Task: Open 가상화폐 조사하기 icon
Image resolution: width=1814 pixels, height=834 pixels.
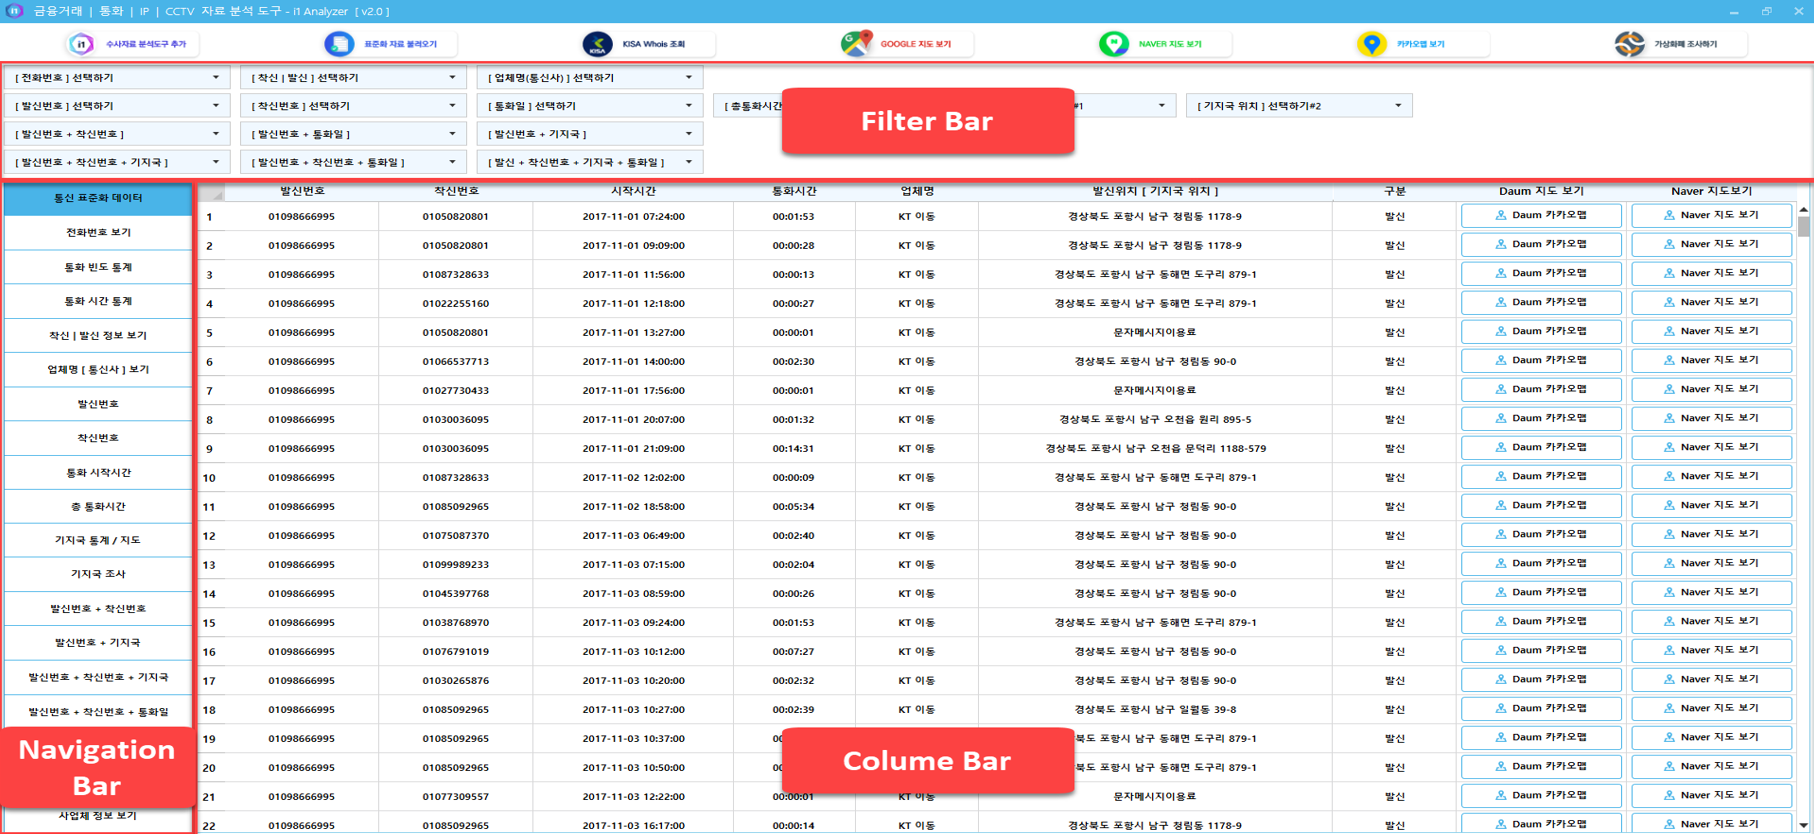Action: (x=1629, y=44)
